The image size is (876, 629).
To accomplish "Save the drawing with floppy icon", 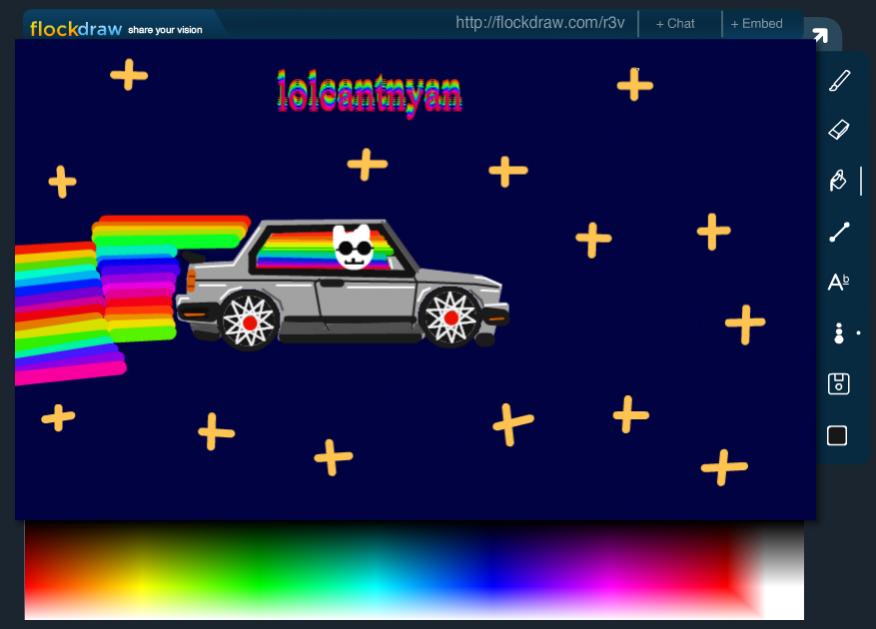I will [x=838, y=384].
